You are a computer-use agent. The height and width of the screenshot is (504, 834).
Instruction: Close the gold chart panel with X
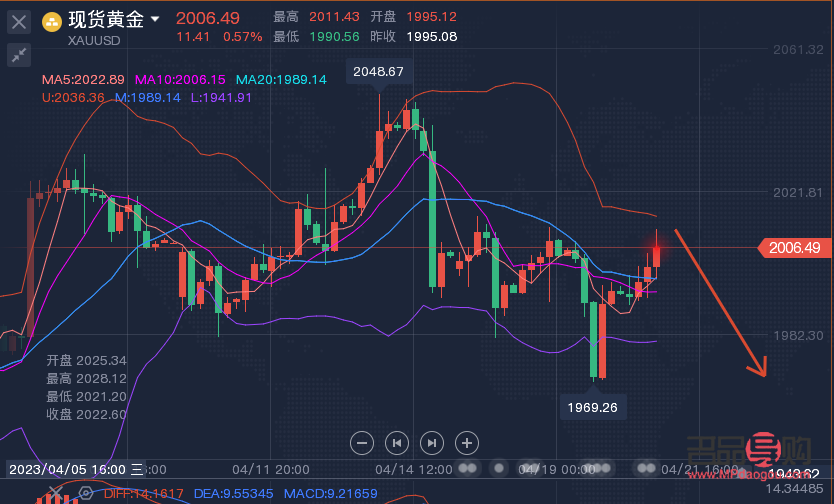(18, 20)
